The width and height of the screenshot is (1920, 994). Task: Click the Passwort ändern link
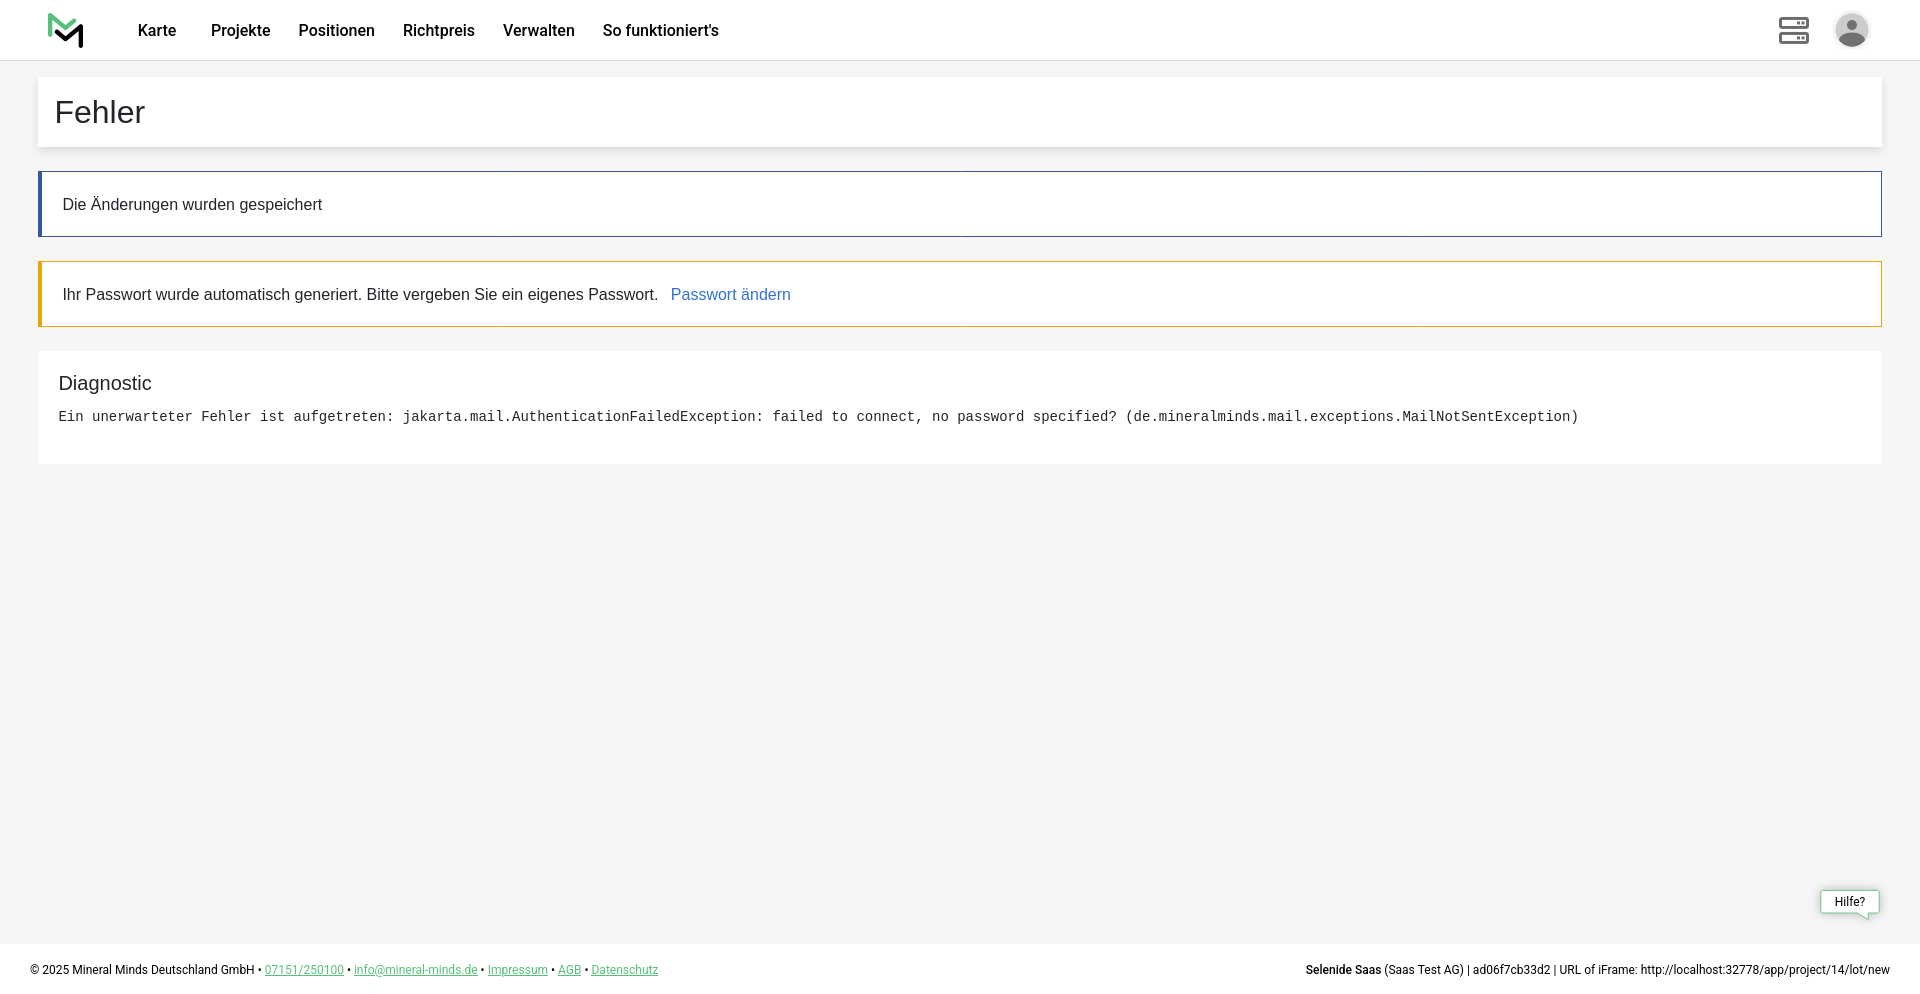pos(730,294)
